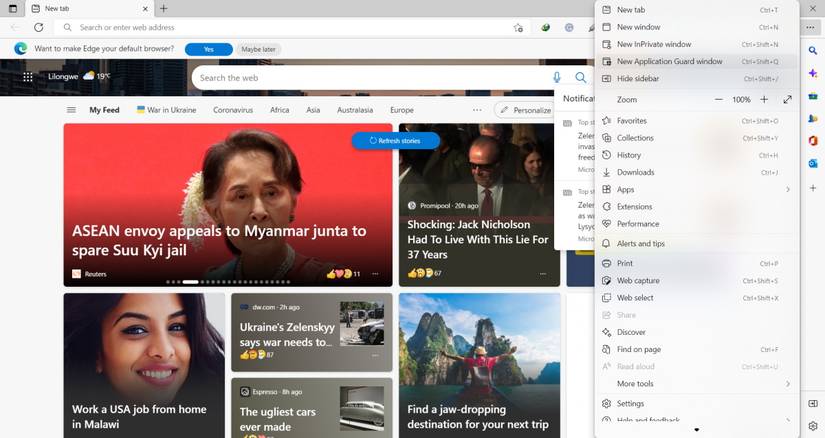The width and height of the screenshot is (825, 438).
Task: Click the web search magnifier icon
Action: 580,77
